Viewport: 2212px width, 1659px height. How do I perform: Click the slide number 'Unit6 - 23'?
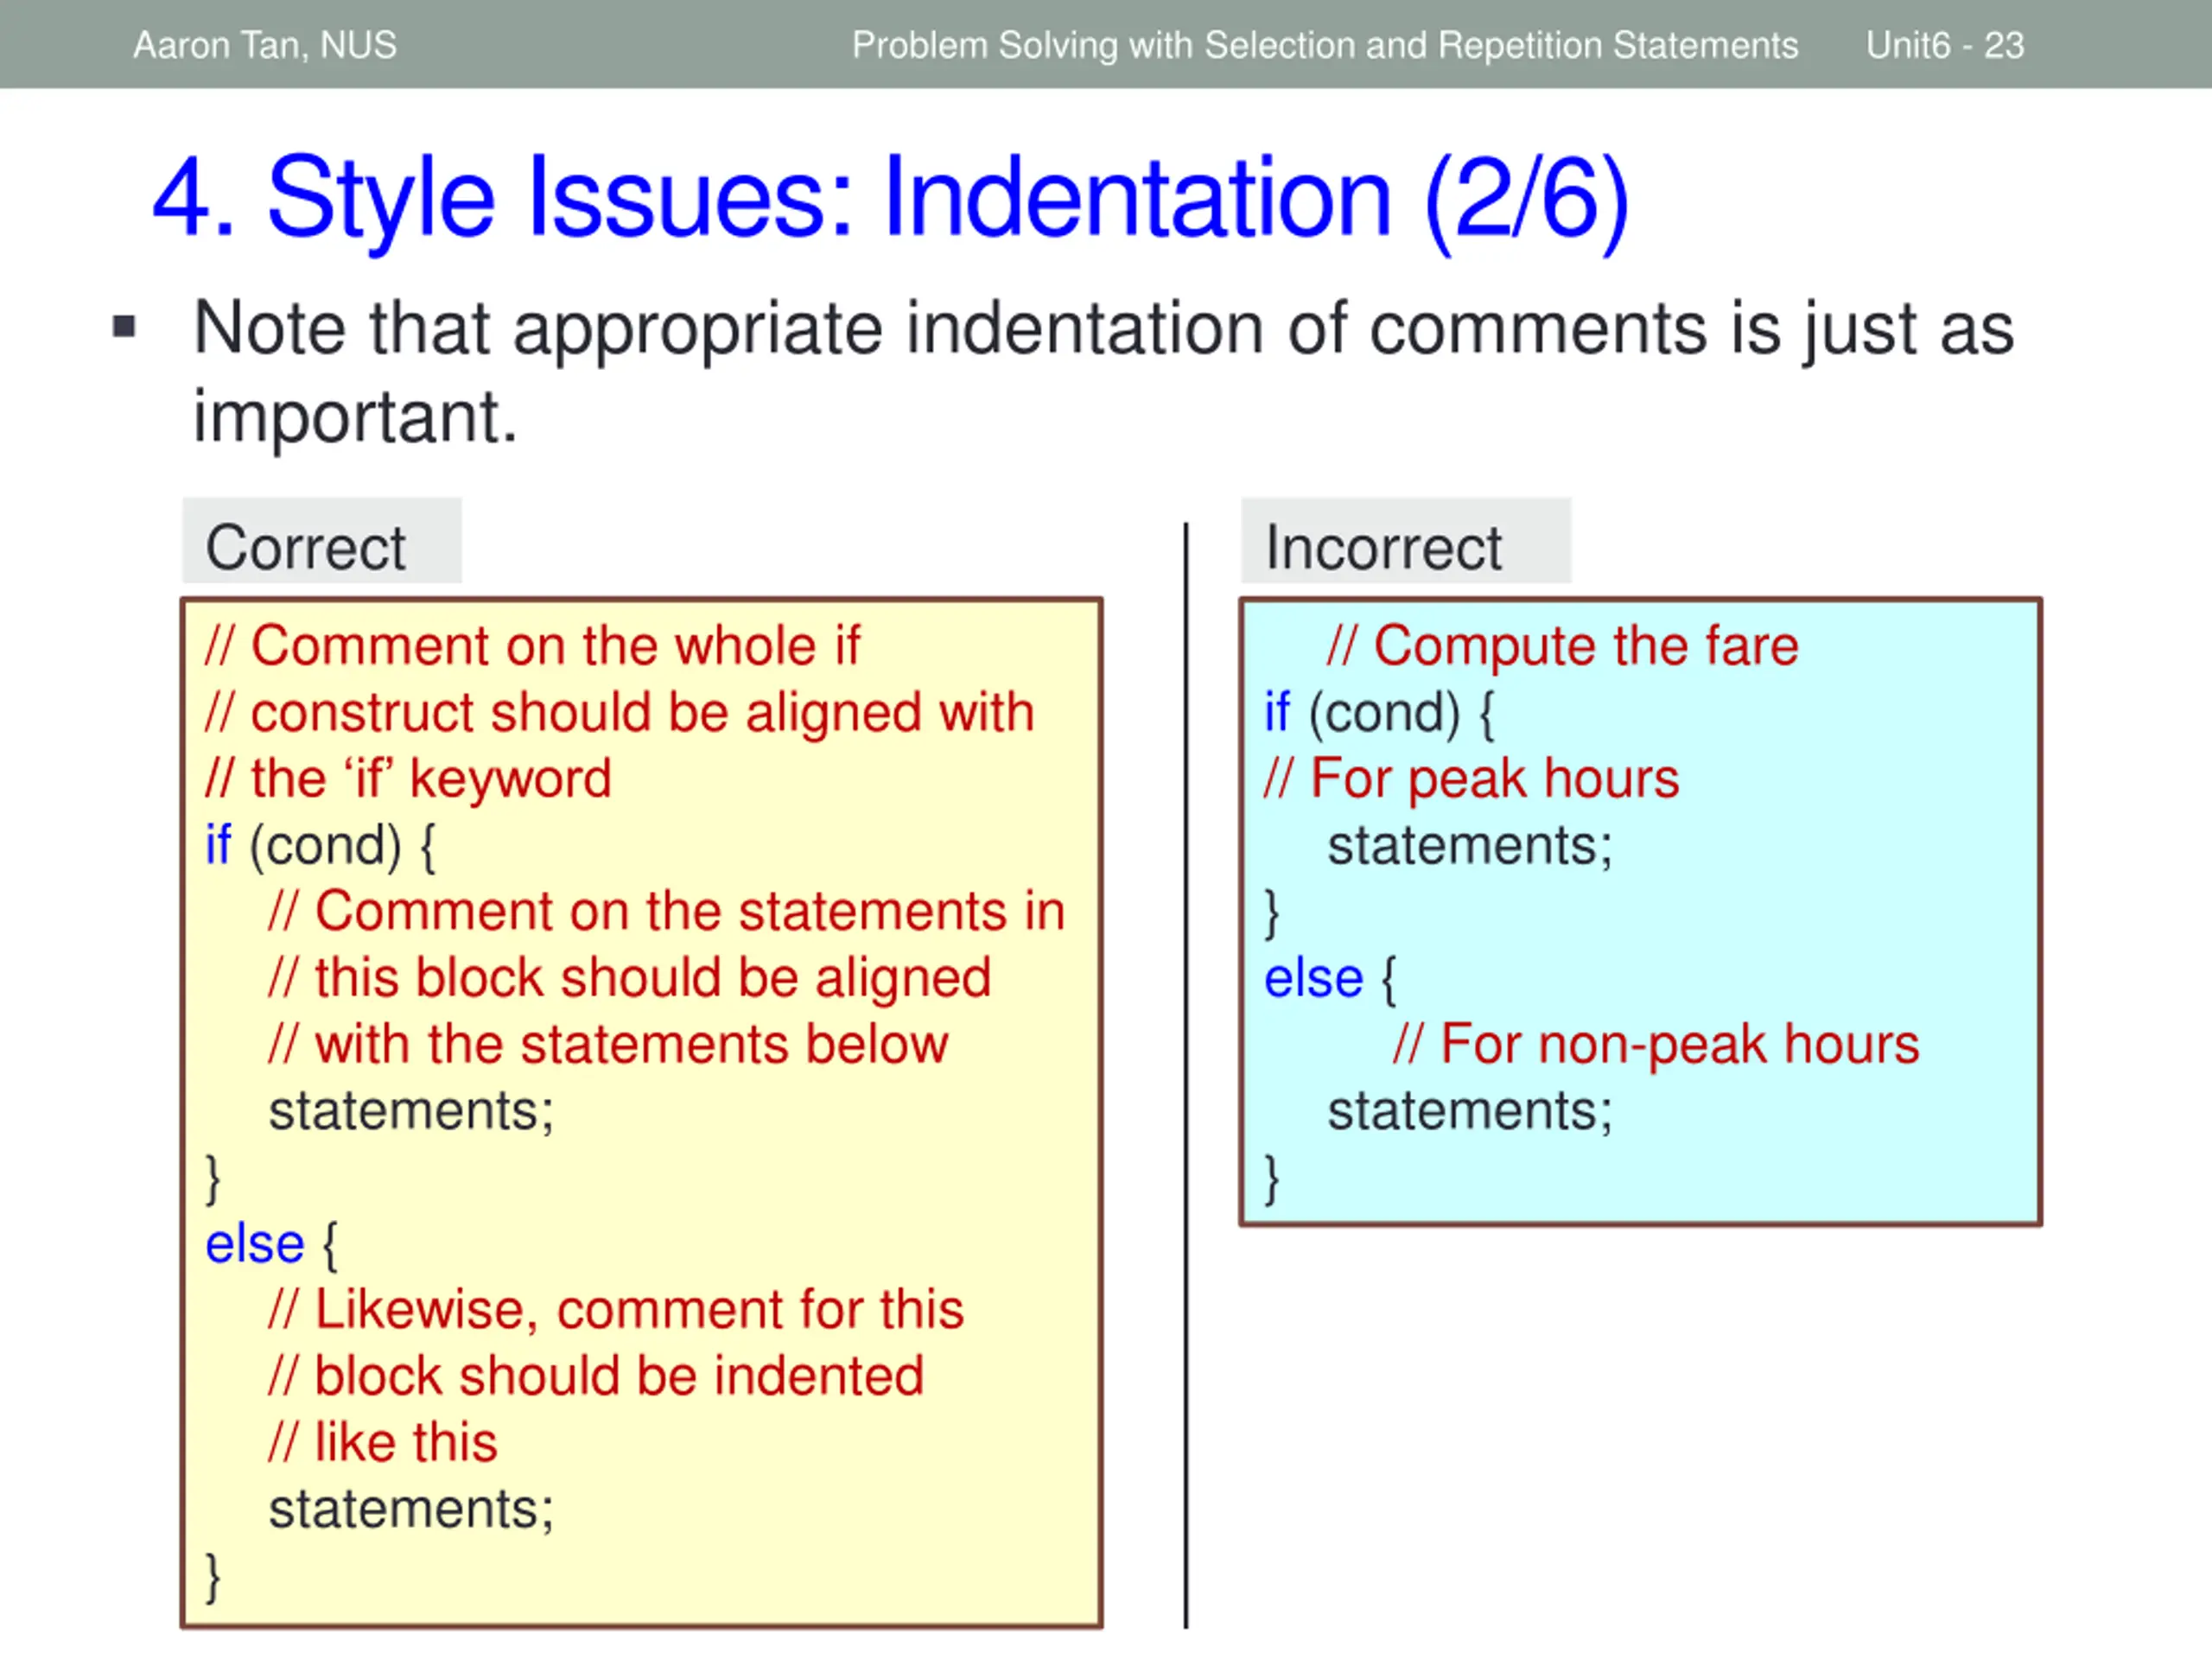coord(1945,46)
